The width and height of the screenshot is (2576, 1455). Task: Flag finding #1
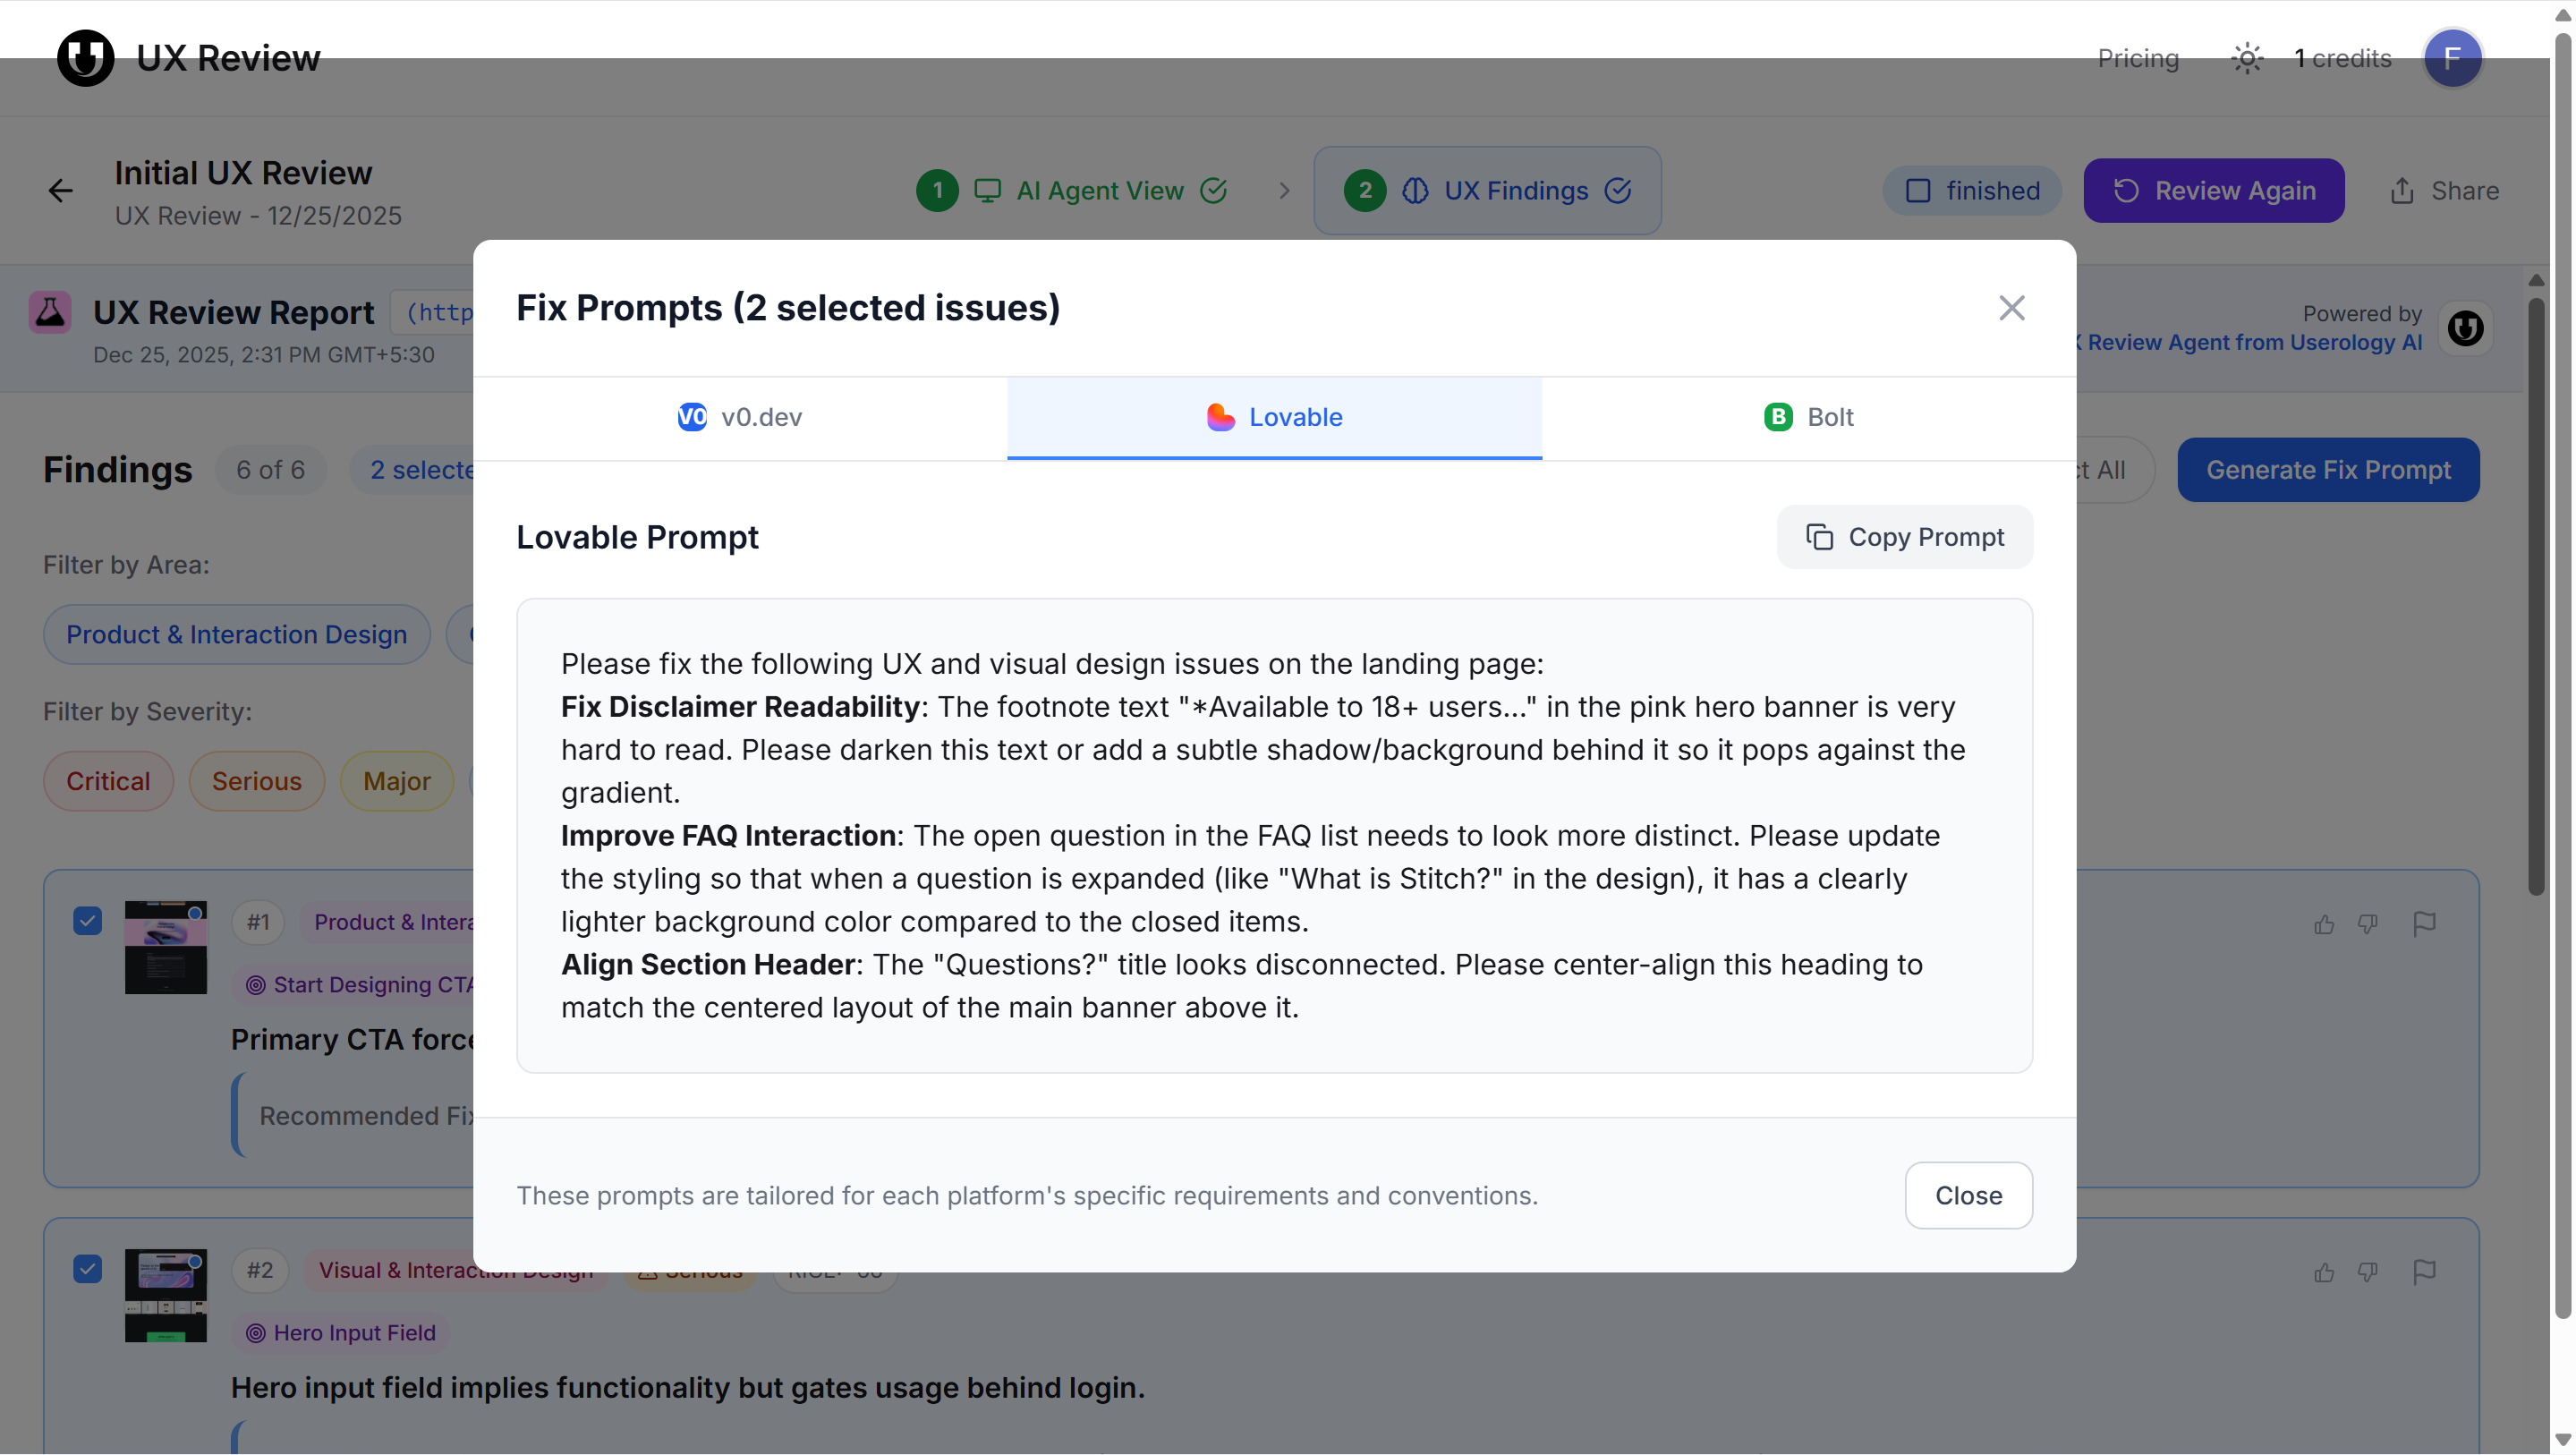point(2424,924)
